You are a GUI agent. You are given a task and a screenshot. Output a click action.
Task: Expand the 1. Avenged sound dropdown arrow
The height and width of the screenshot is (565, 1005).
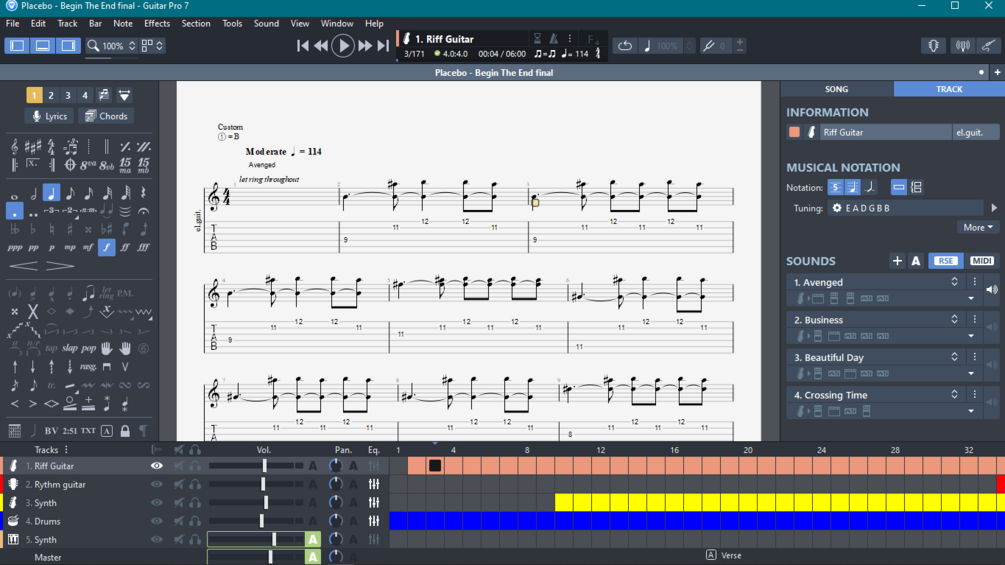point(971,299)
